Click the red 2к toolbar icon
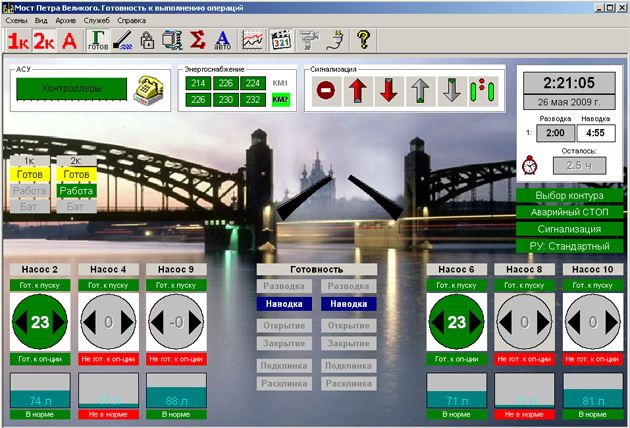 pos(43,41)
